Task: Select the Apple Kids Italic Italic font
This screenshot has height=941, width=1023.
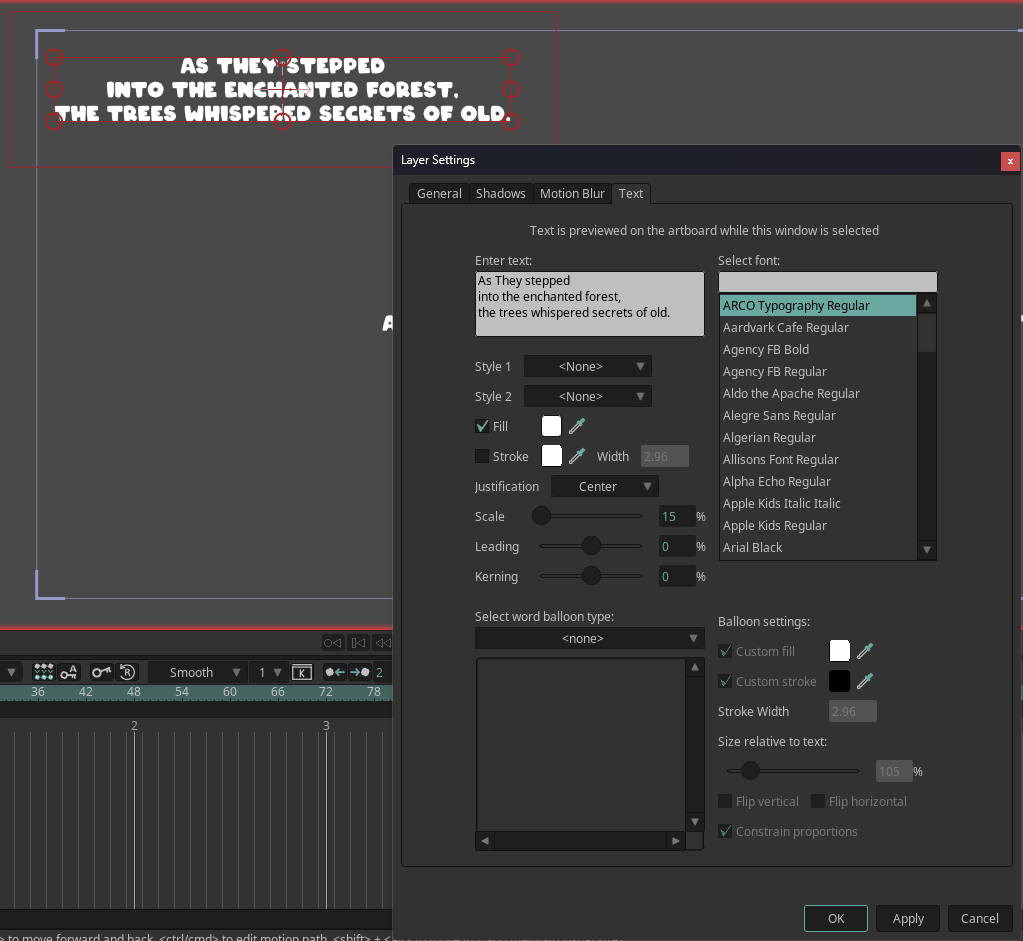Action: [818, 504]
